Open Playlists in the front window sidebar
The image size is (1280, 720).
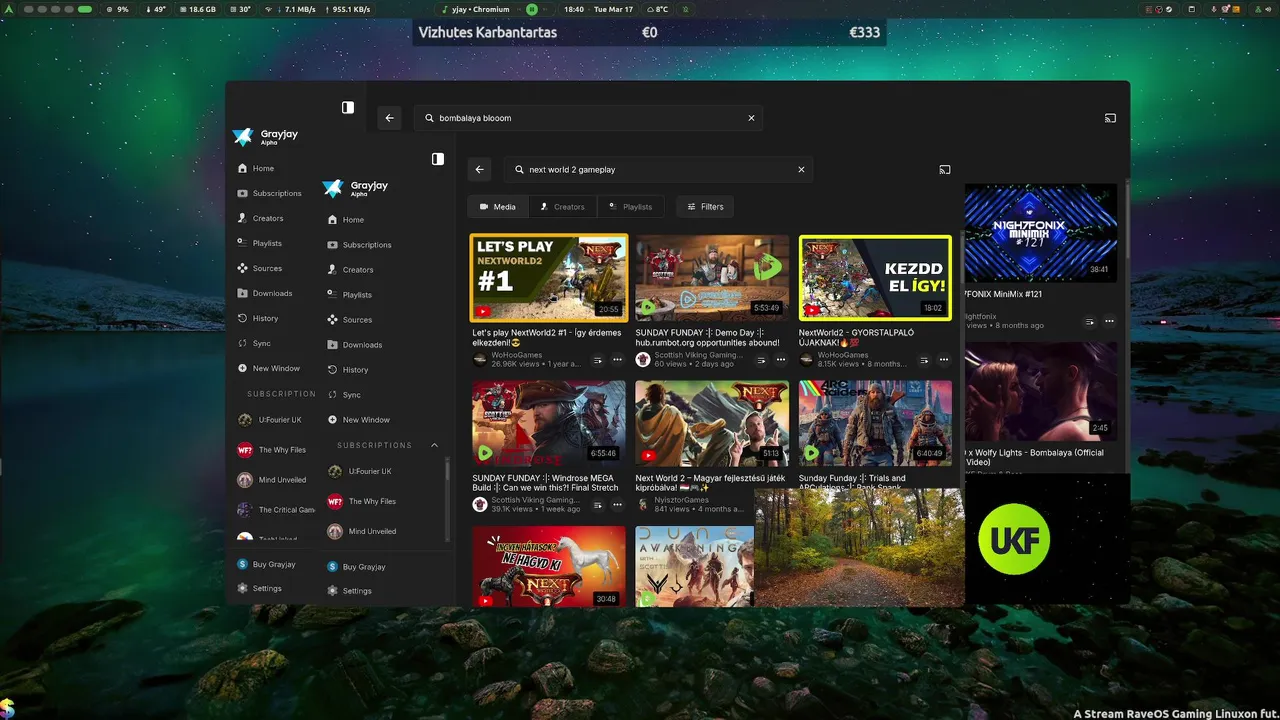357,295
